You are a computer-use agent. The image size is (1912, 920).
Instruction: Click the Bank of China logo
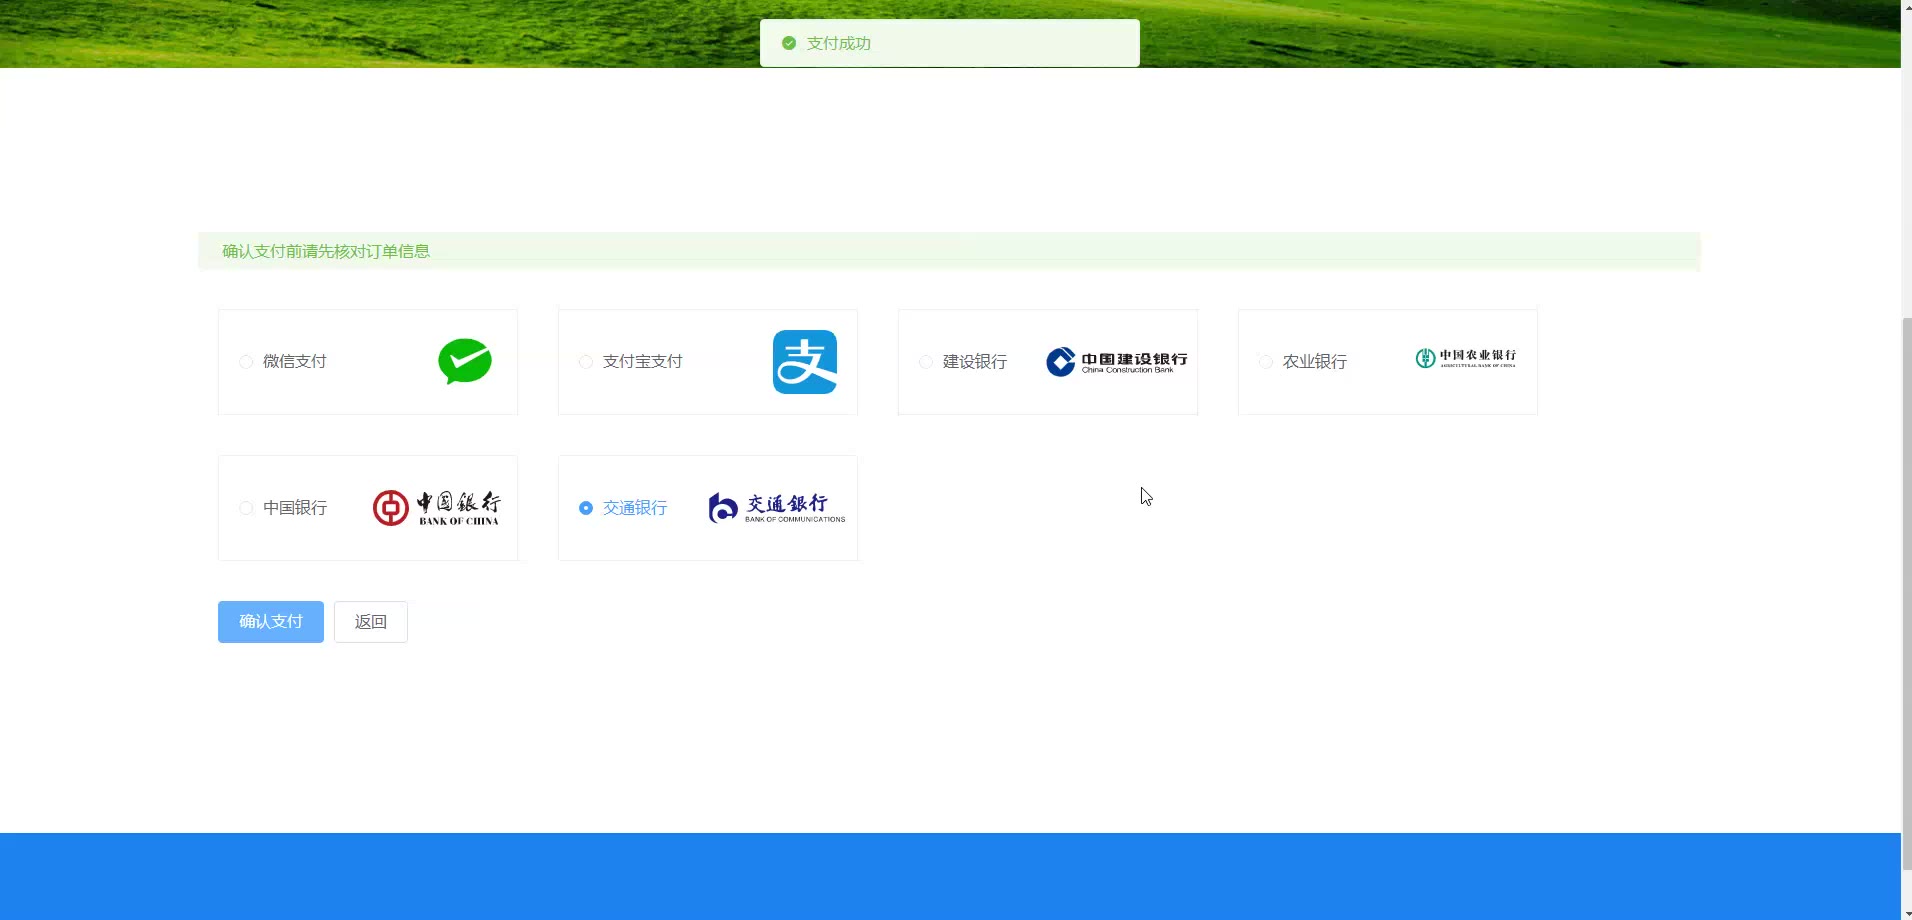437,508
